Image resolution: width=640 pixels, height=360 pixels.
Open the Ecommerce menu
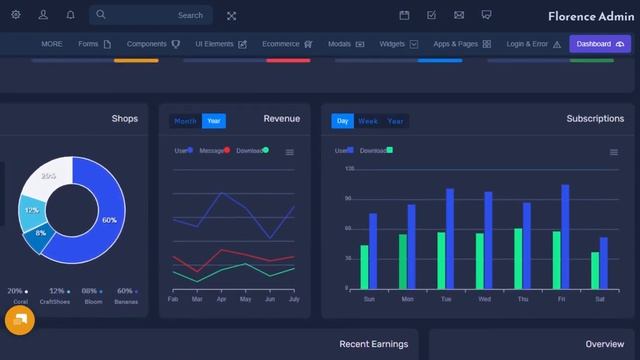pyautogui.click(x=287, y=44)
